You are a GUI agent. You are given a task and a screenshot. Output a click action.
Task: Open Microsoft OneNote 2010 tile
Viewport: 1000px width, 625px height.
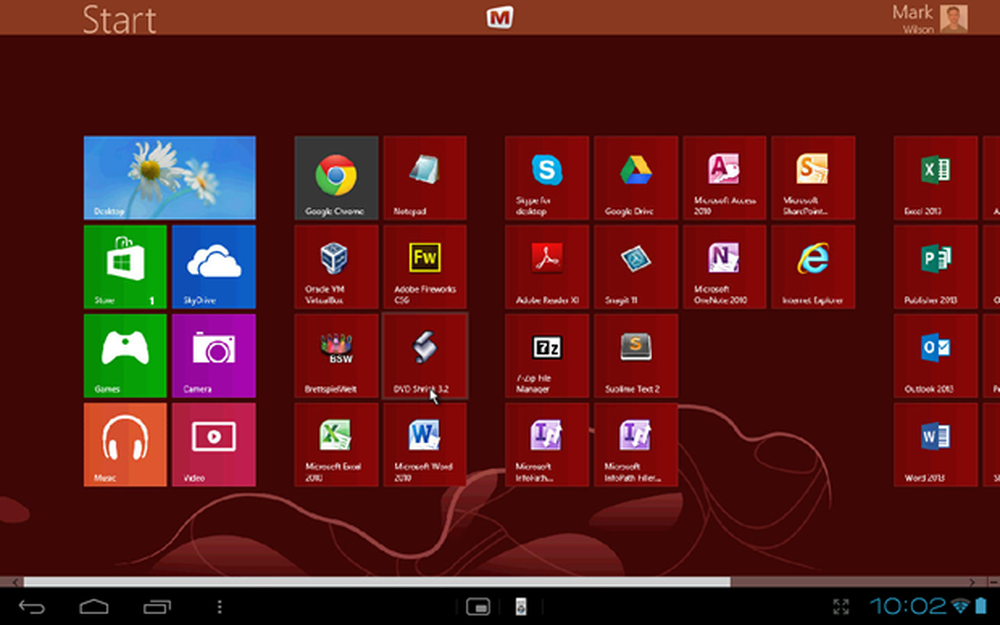coord(724,267)
